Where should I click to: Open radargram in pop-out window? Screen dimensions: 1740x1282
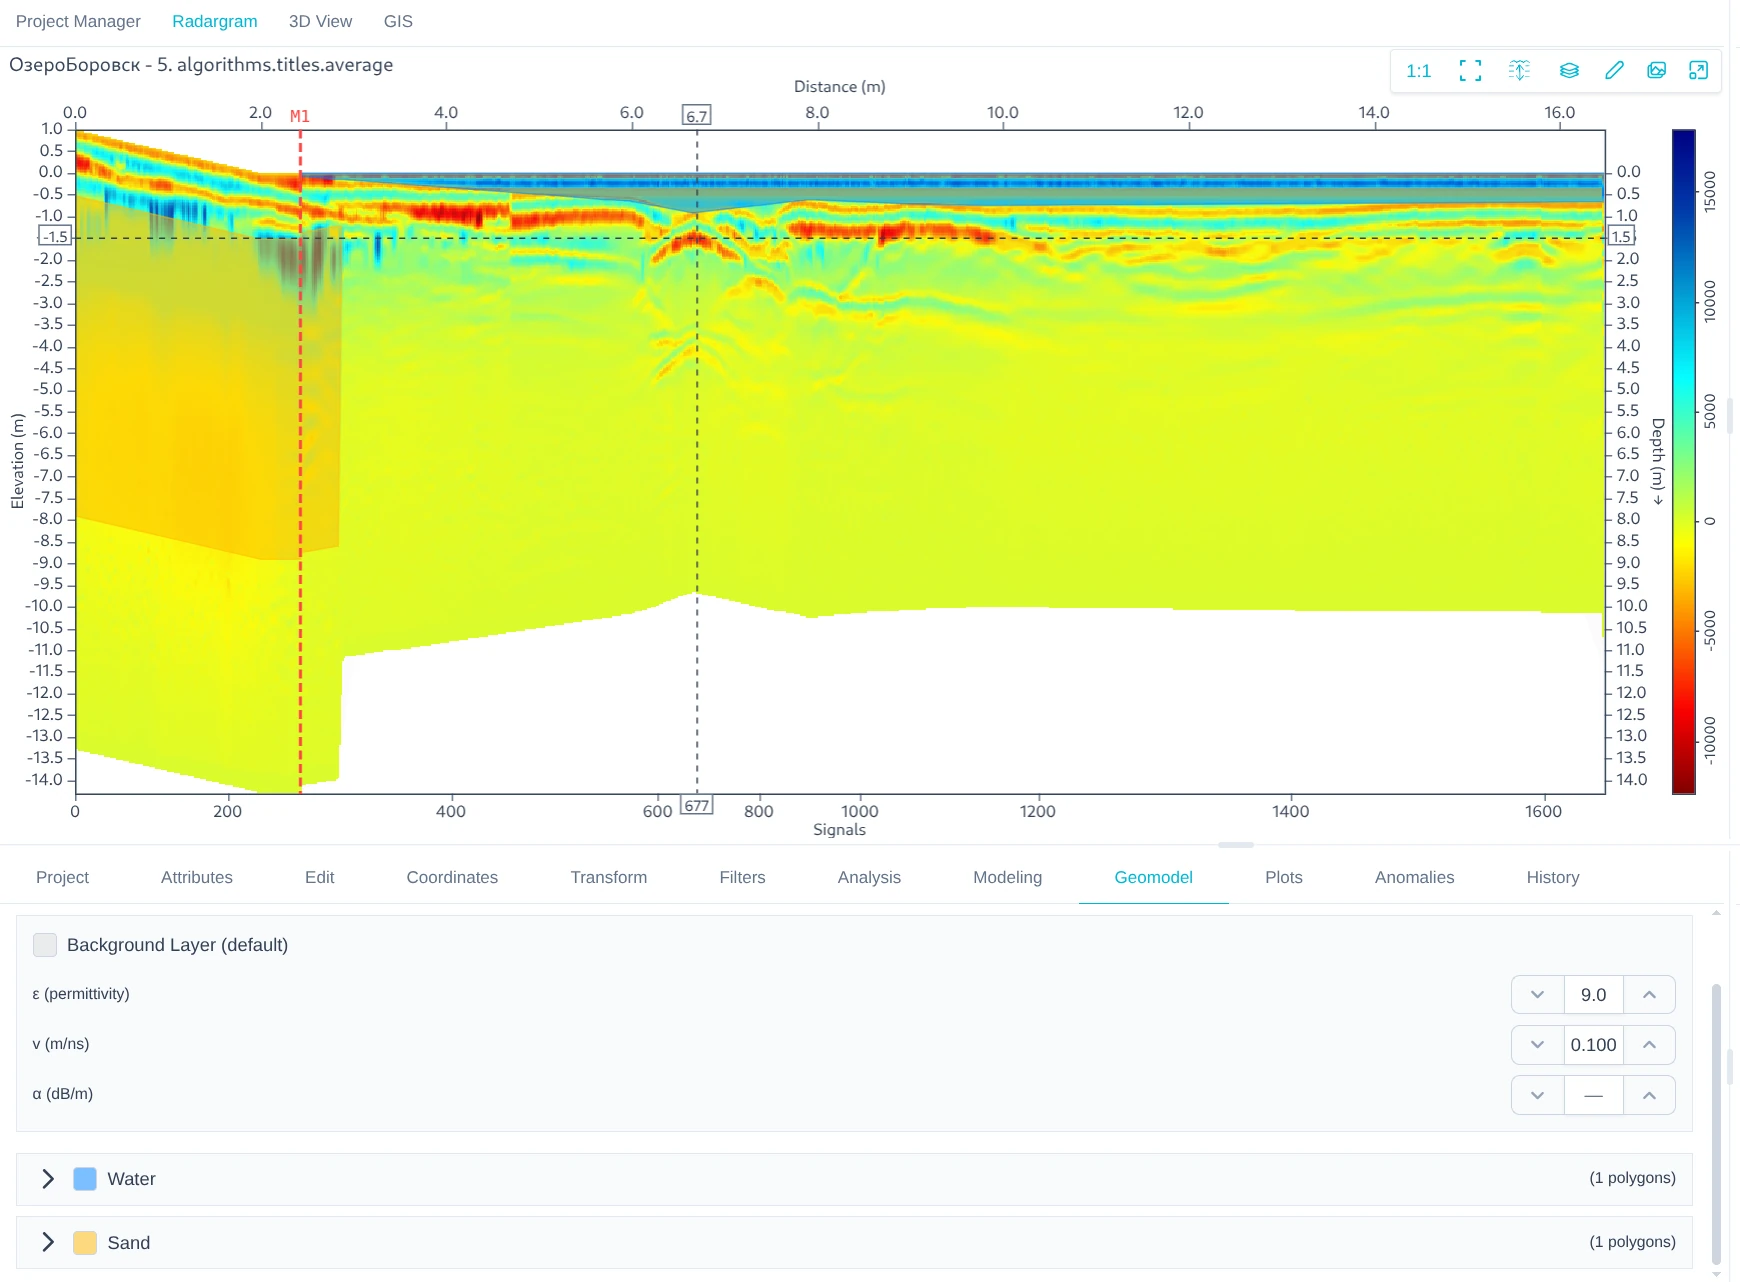tap(1698, 71)
